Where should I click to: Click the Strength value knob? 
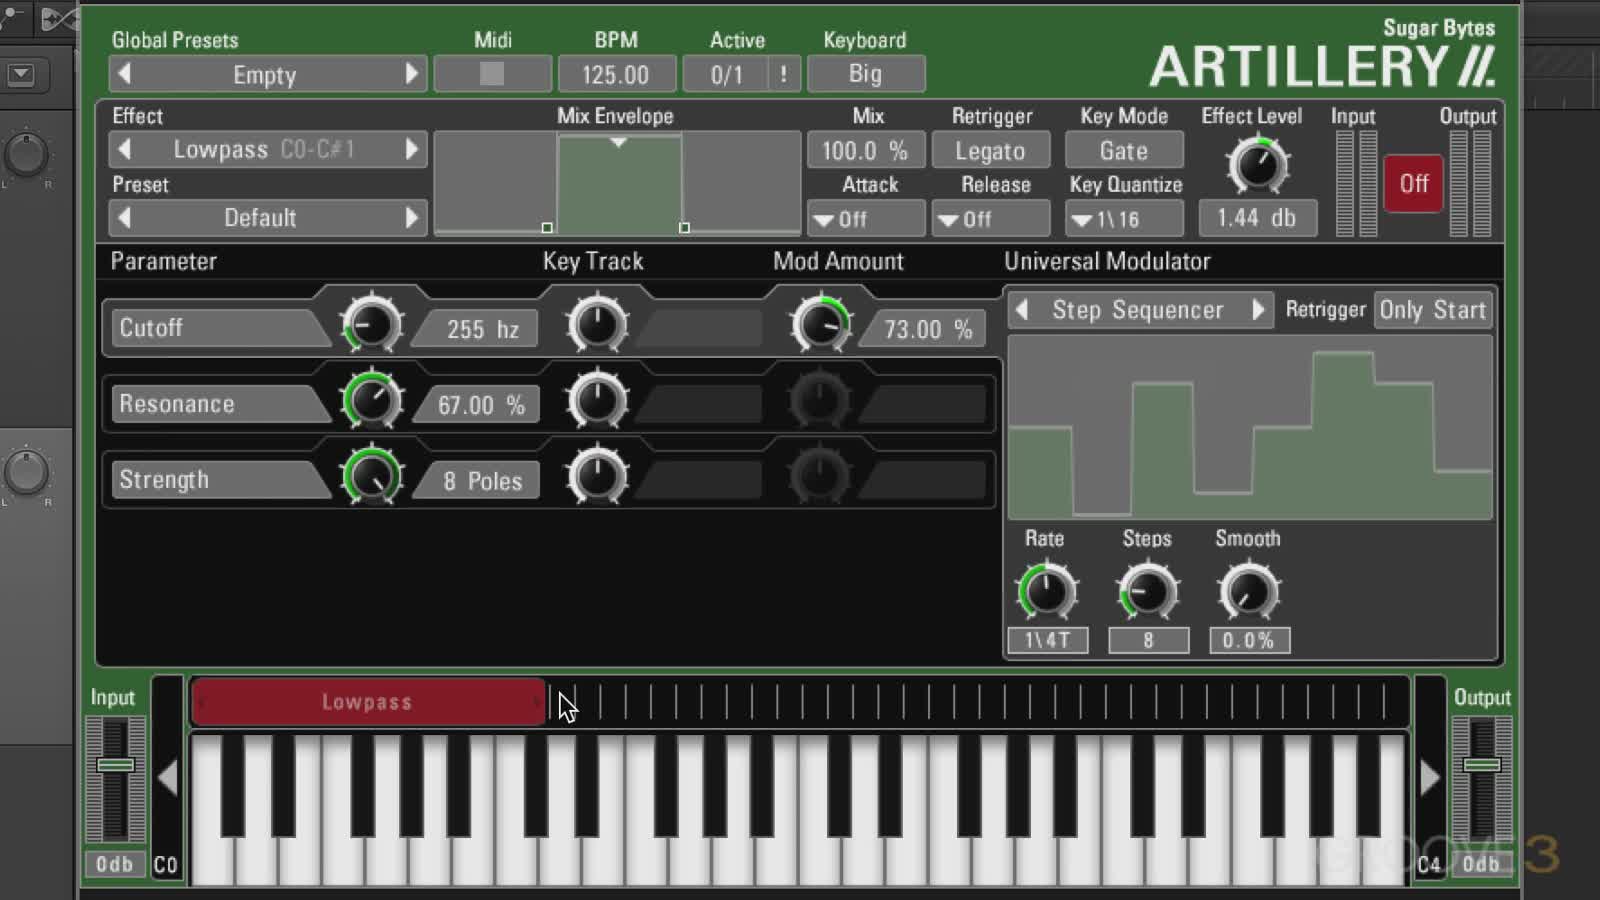371,477
